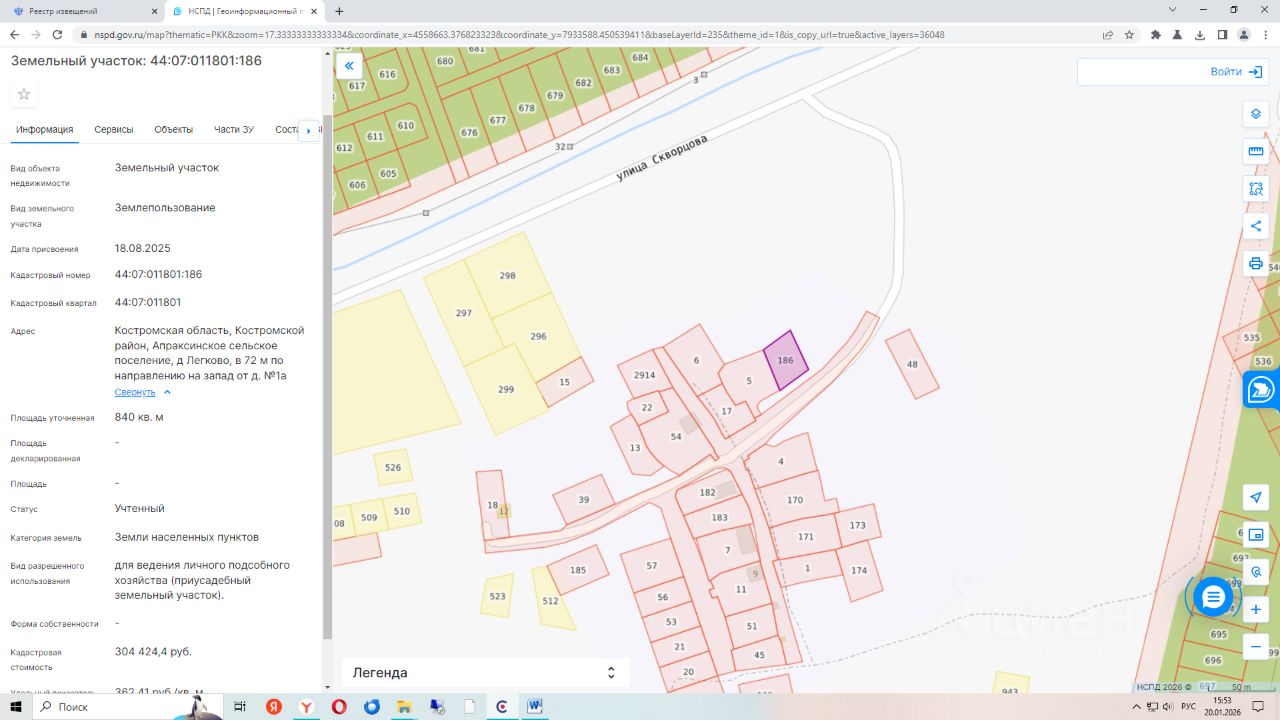Screen dimensions: 1280x720
Task: Zoom in on the map
Action: [x=1256, y=609]
